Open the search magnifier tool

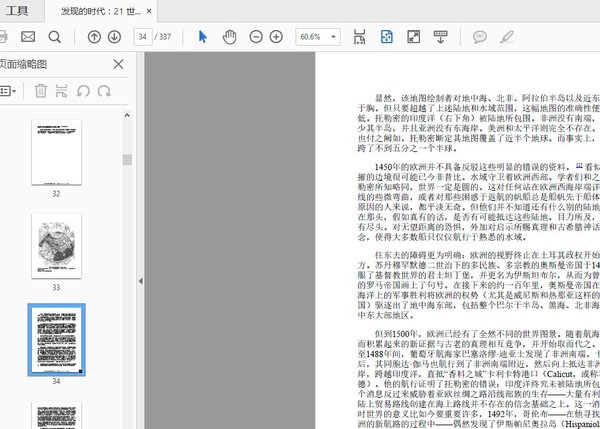(54, 37)
